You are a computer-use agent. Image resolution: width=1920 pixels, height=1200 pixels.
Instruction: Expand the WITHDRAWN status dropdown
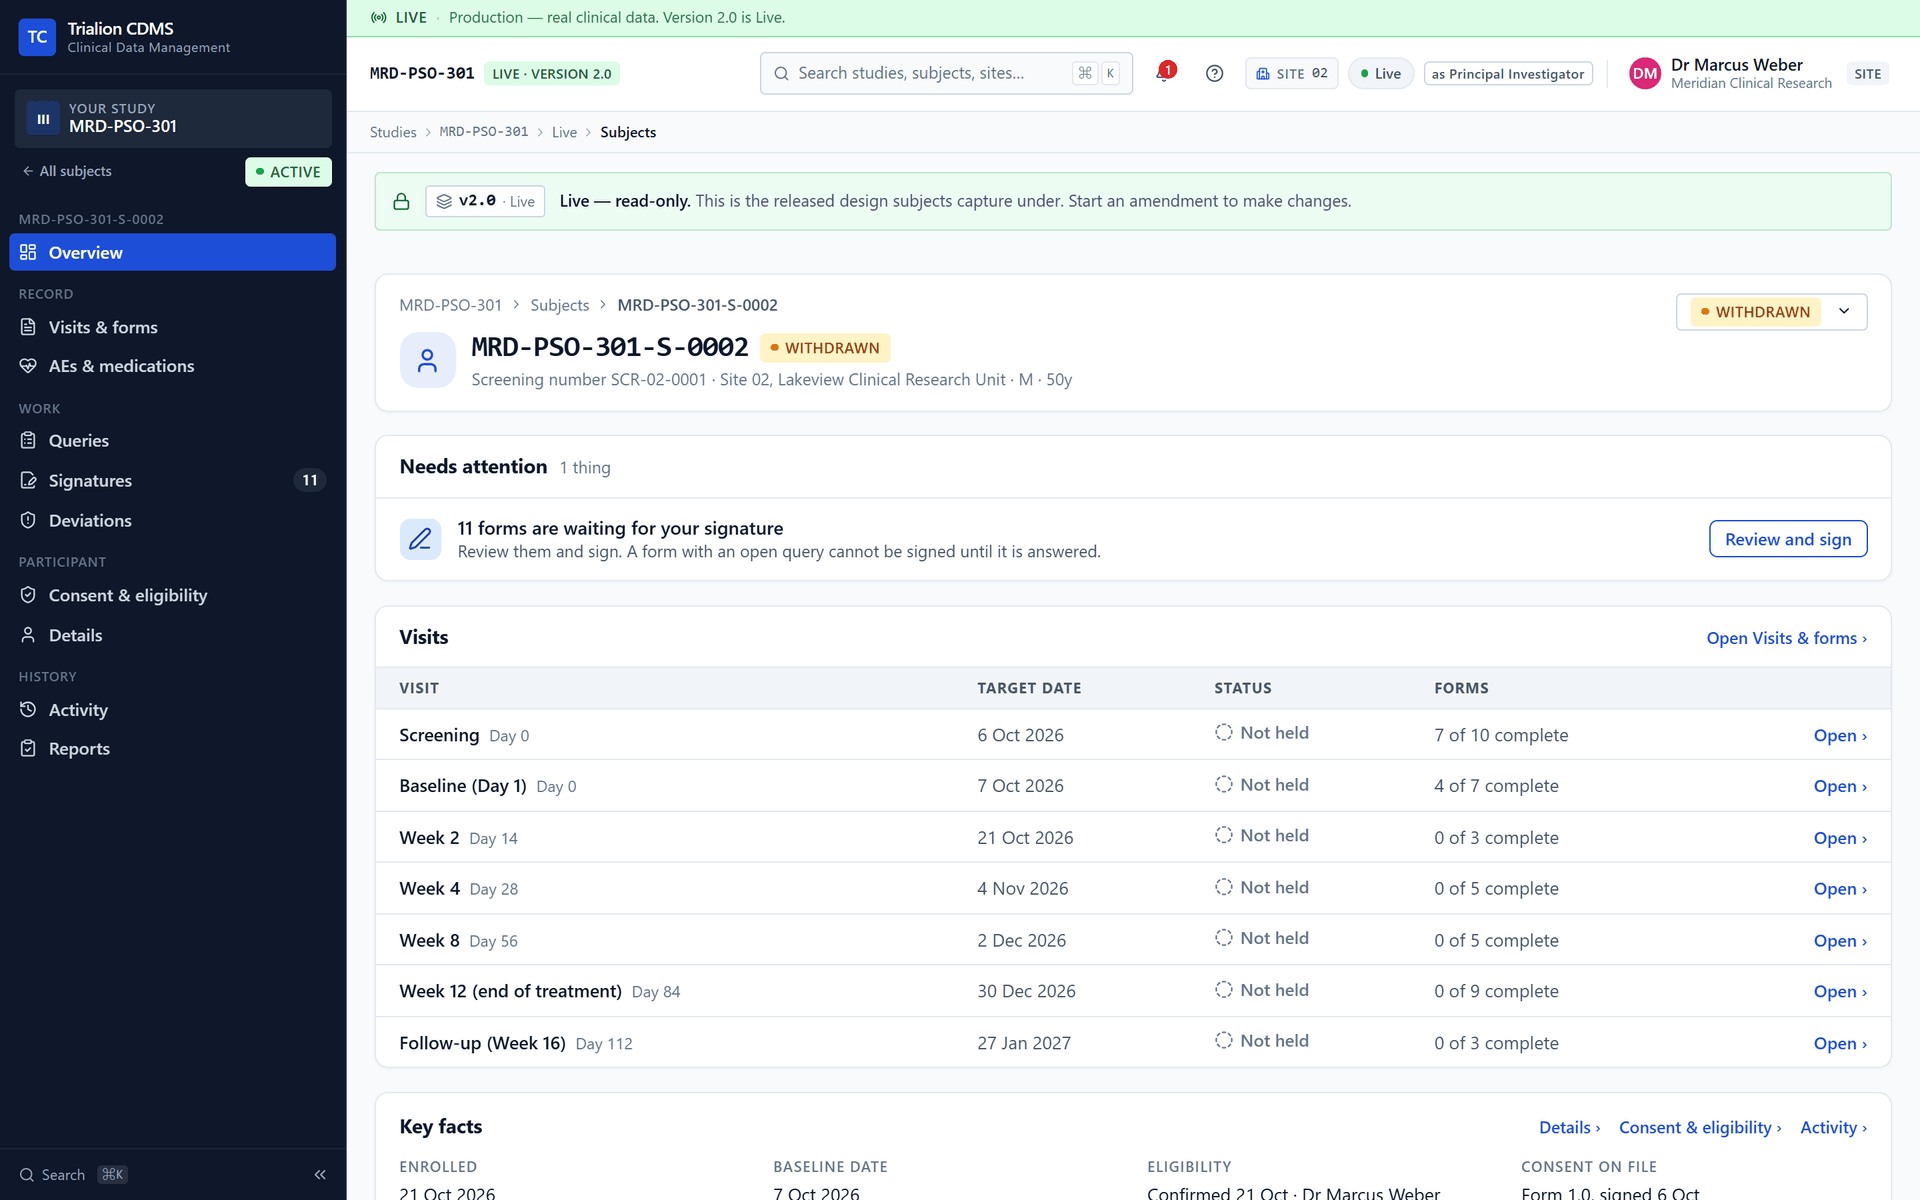tap(1771, 312)
